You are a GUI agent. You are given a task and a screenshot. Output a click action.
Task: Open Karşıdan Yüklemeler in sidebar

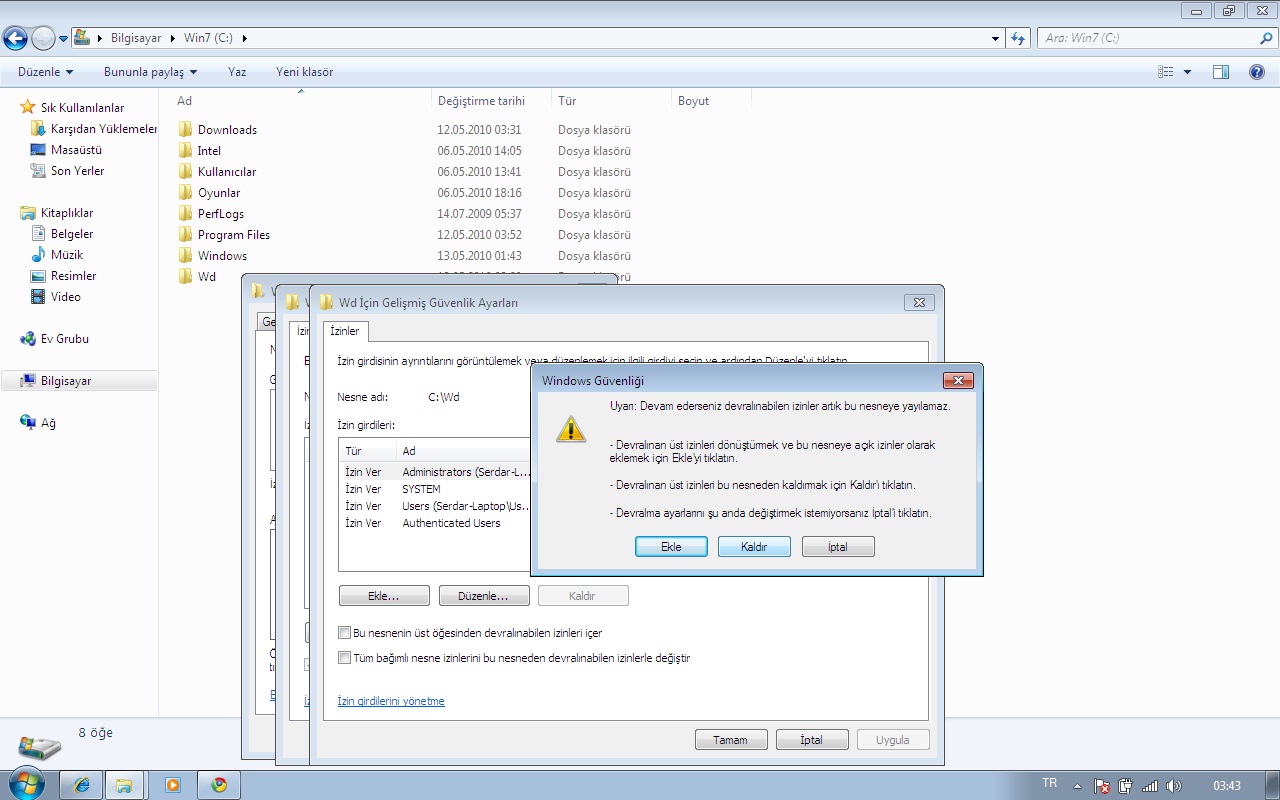(104, 129)
